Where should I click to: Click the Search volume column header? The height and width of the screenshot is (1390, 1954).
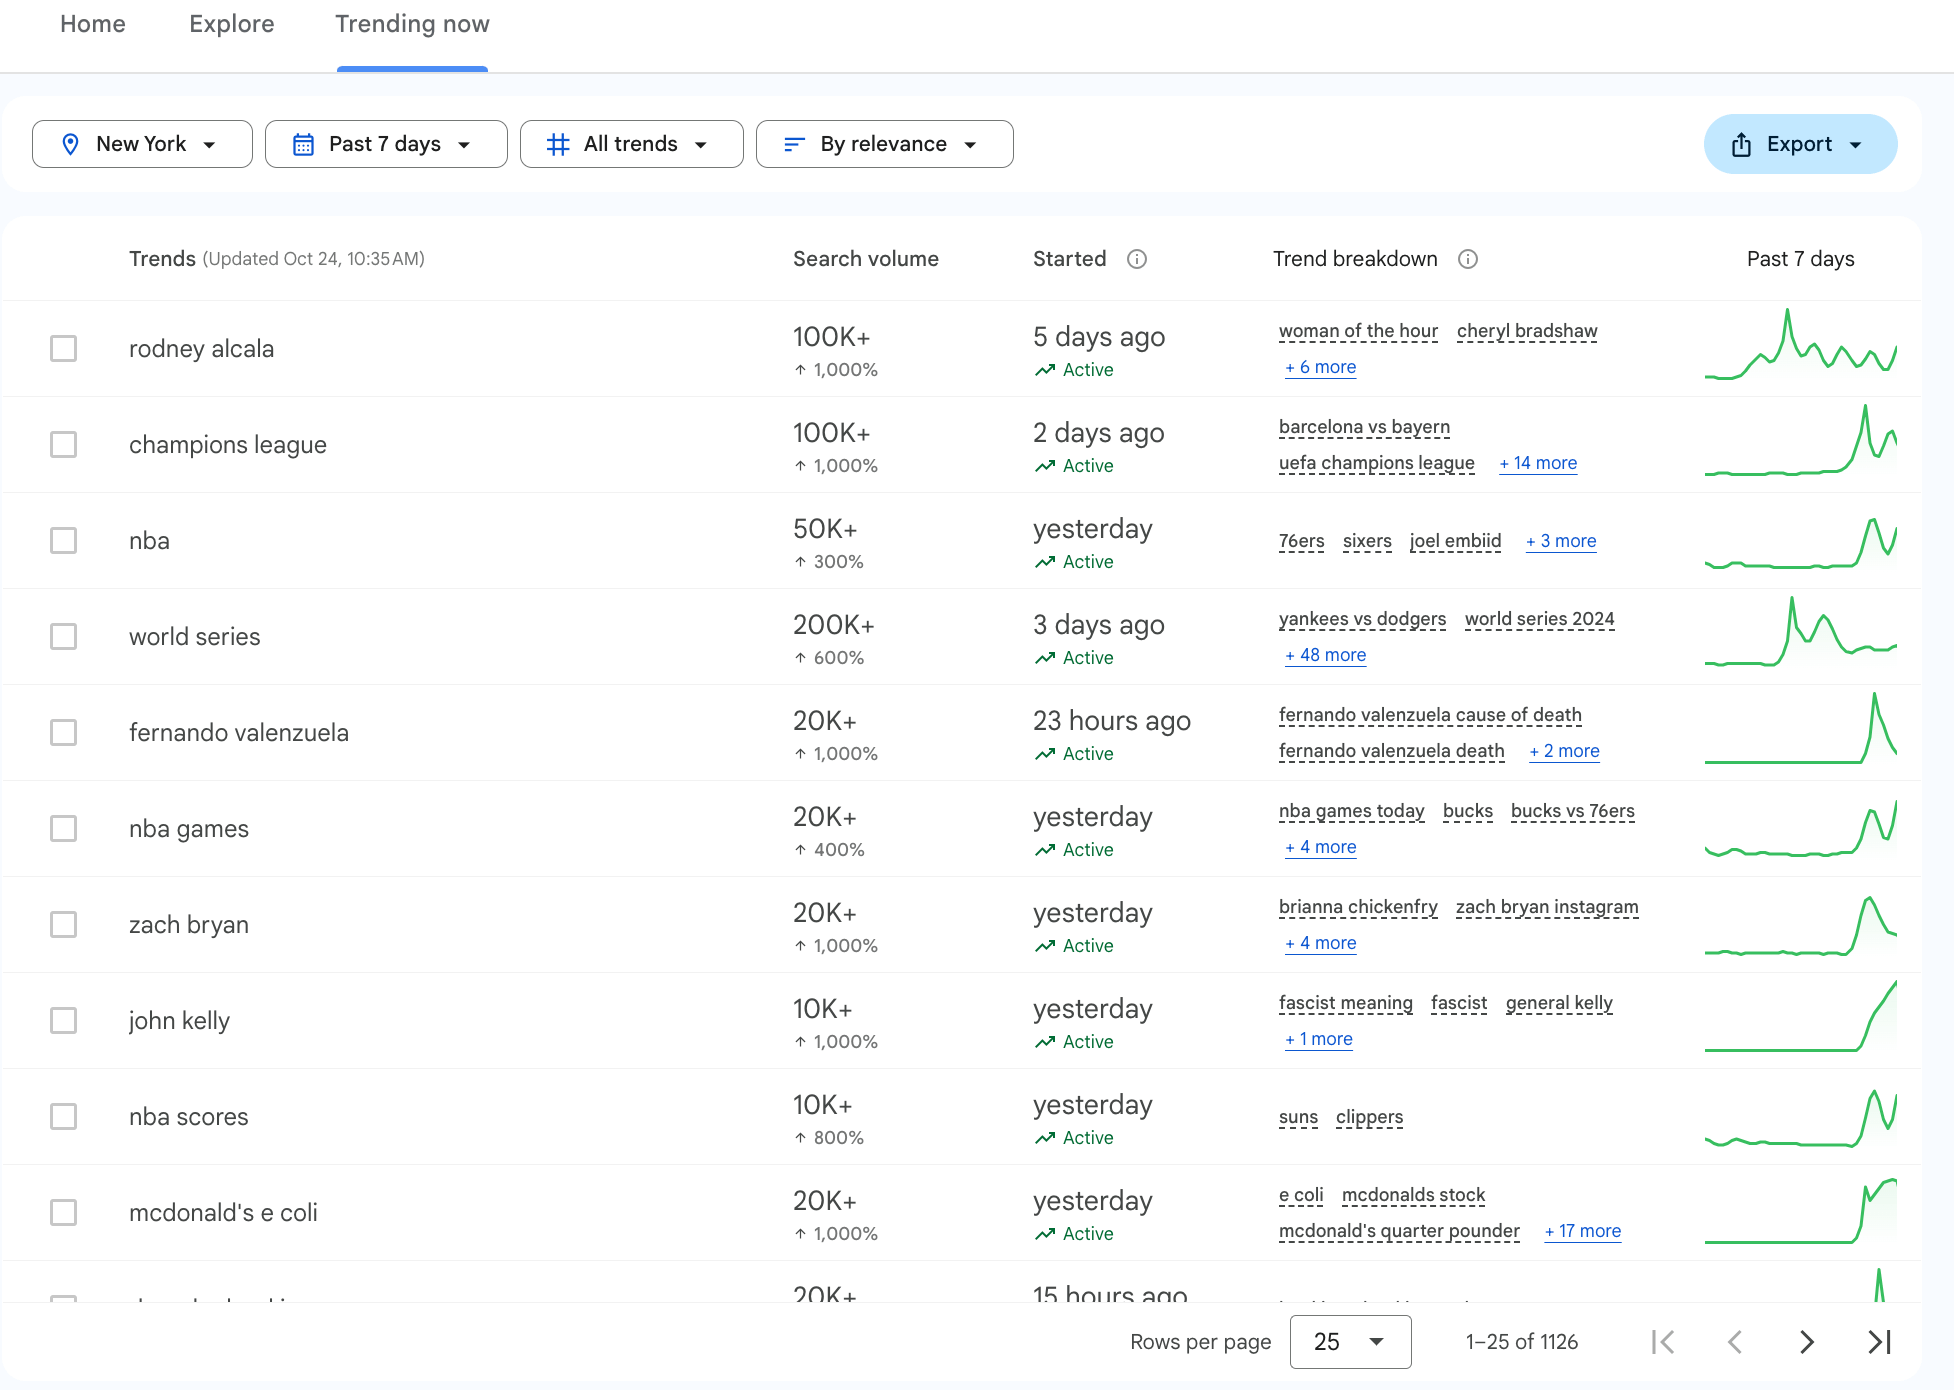(x=866, y=259)
